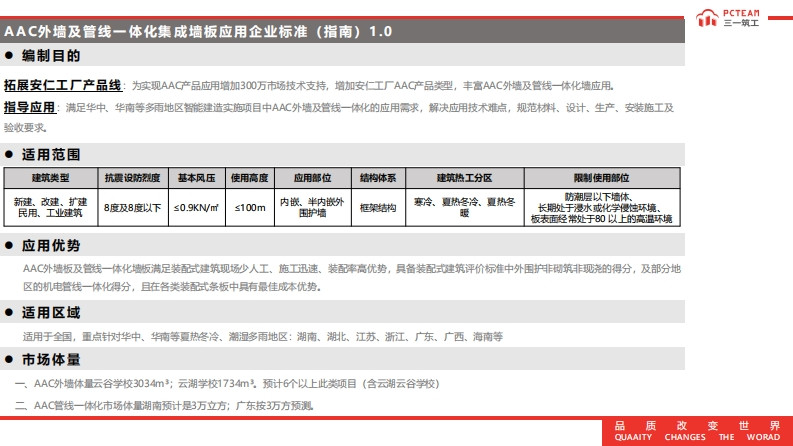The image size is (793, 446).
Task: Click the 8度及8度以下 table cell
Action: pyautogui.click(x=133, y=207)
